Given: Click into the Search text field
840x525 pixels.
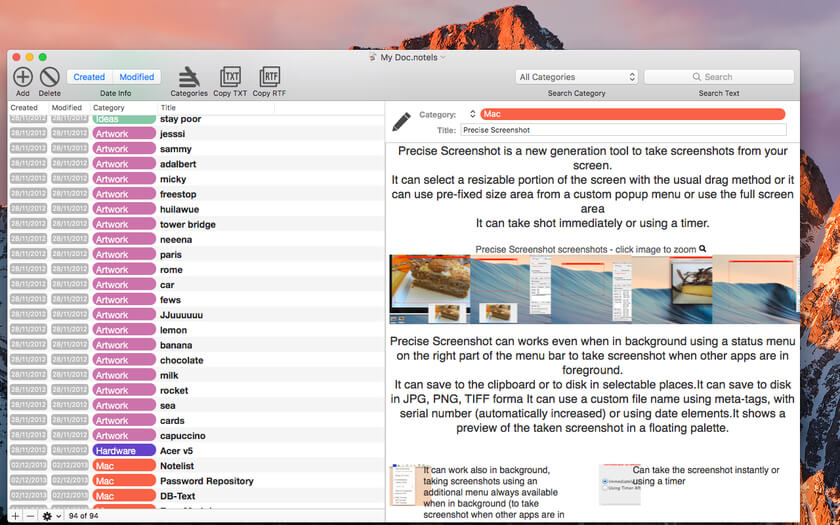Looking at the screenshot, I should pyautogui.click(x=719, y=77).
